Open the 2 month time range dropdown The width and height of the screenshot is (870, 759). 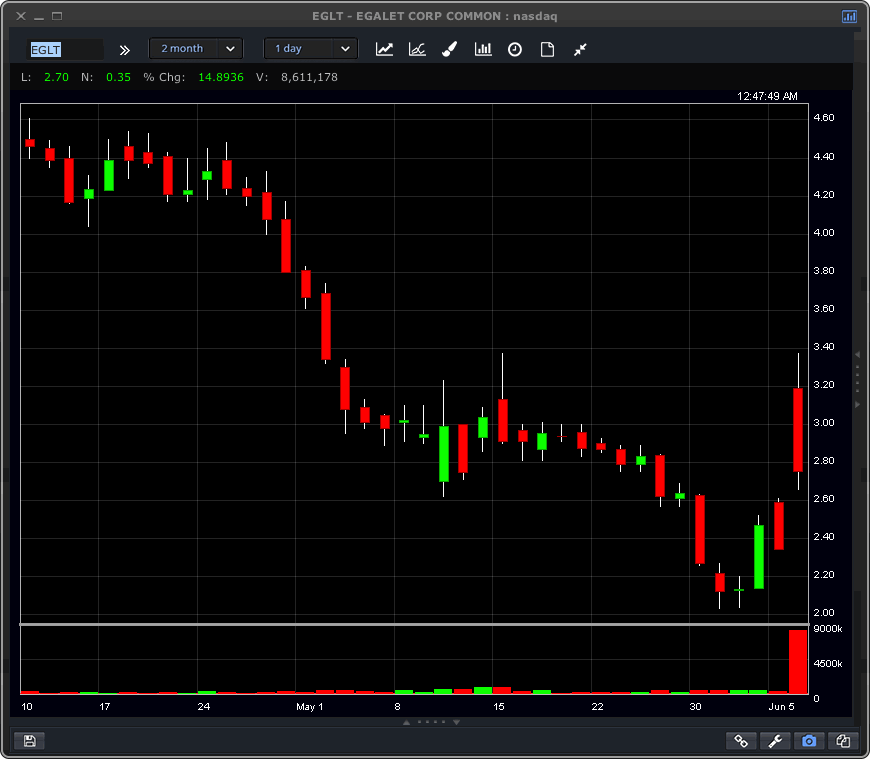pyautogui.click(x=195, y=49)
